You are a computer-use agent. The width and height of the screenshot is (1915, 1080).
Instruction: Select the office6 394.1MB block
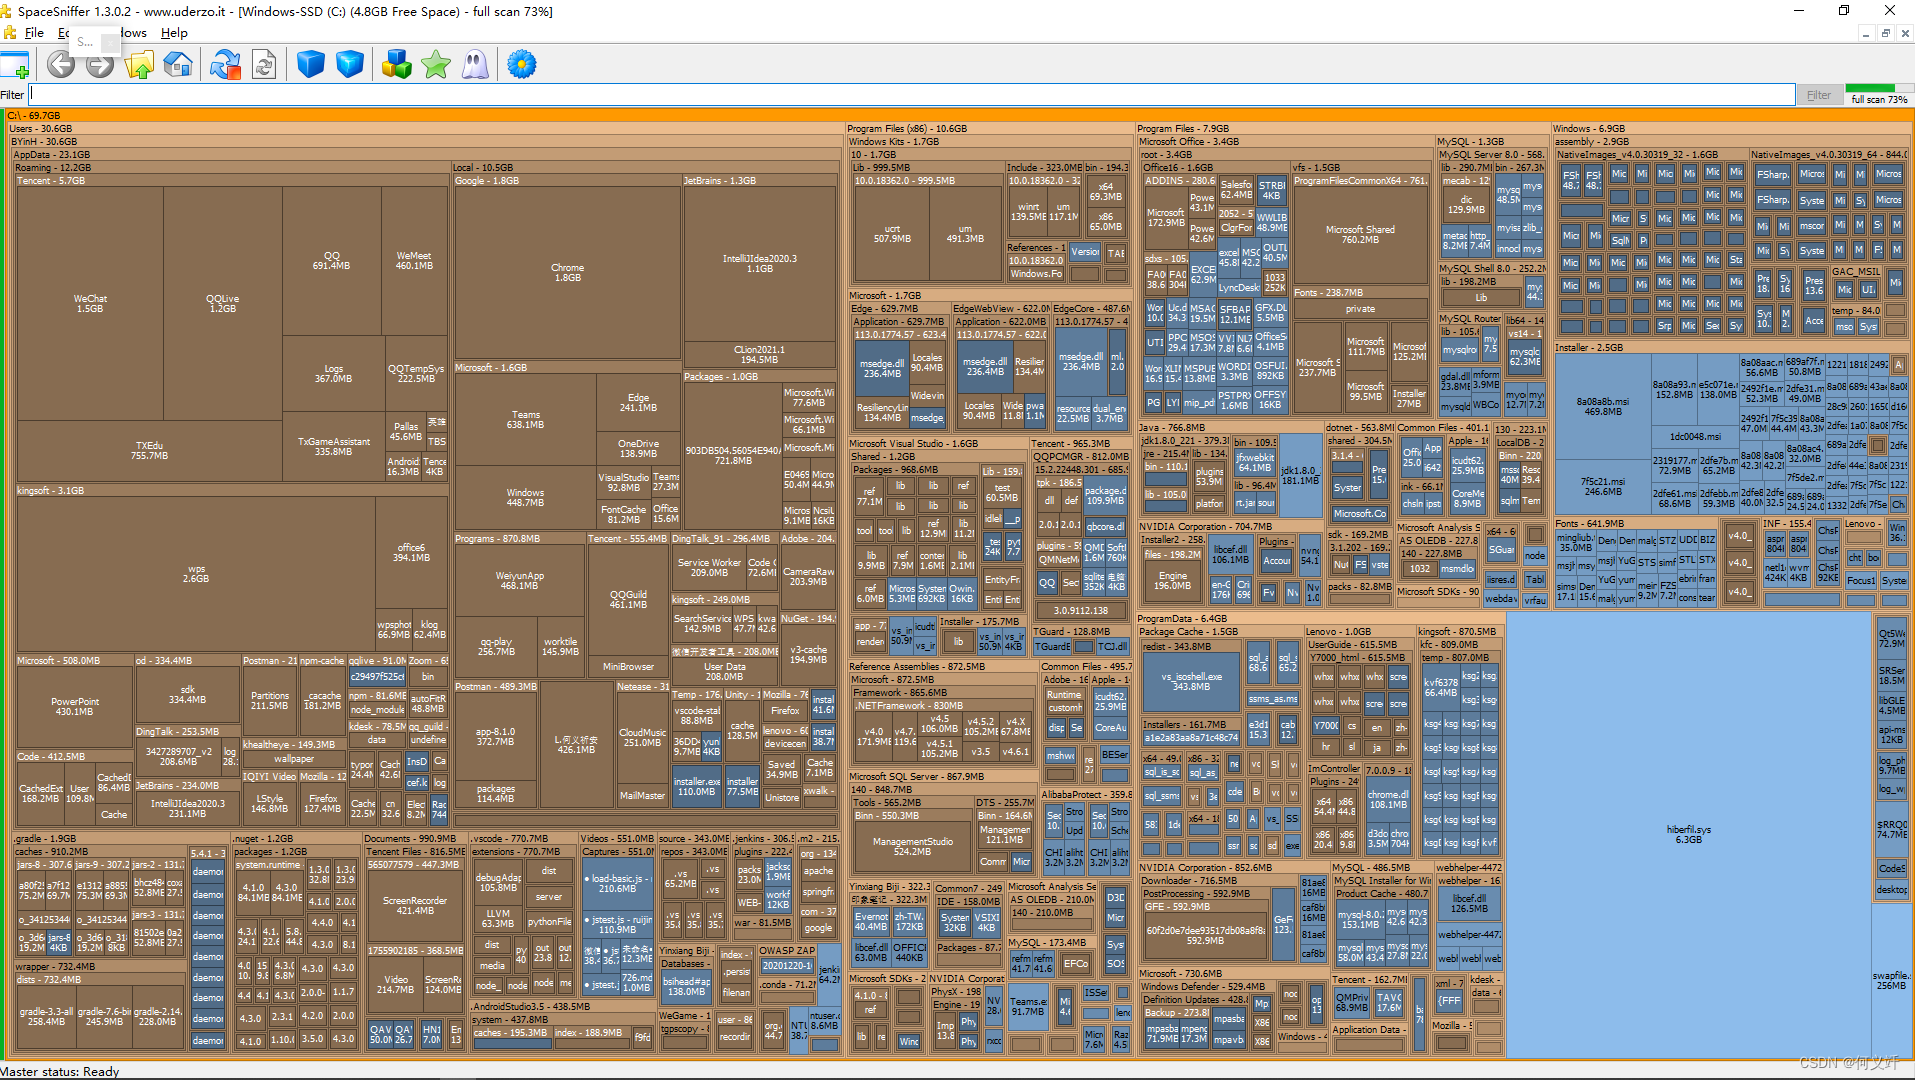pyautogui.click(x=411, y=553)
